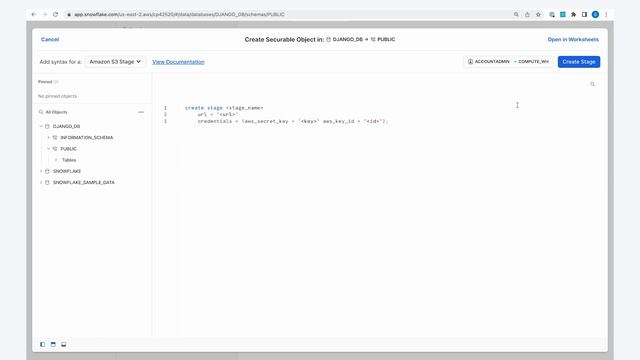Click the PUBLIC schema icon in tree
Viewport: 640px width, 360px height.
tap(55, 149)
